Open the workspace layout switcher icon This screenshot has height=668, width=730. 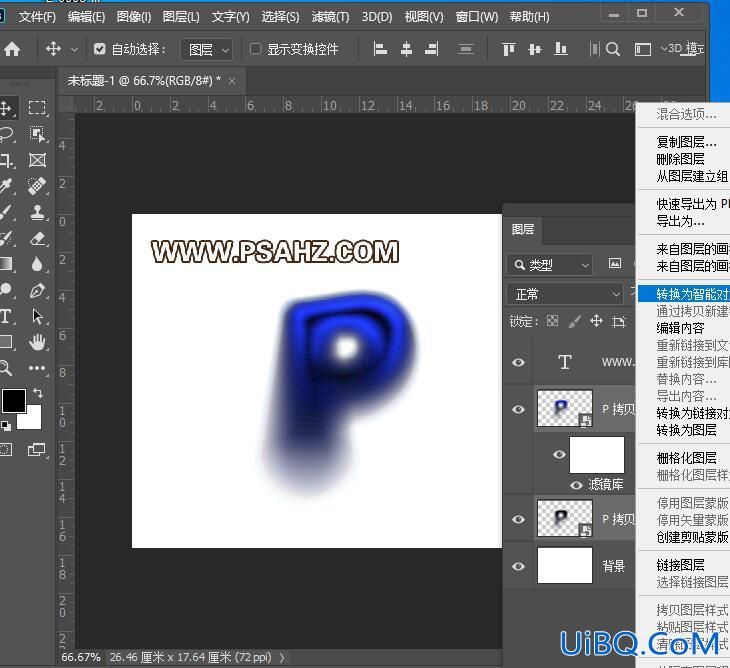point(643,49)
